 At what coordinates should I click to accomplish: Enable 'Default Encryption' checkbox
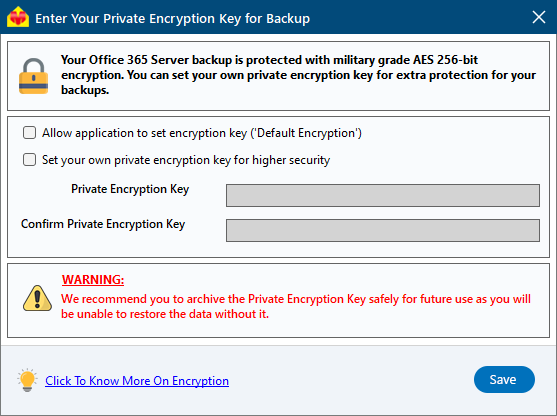pyautogui.click(x=29, y=133)
